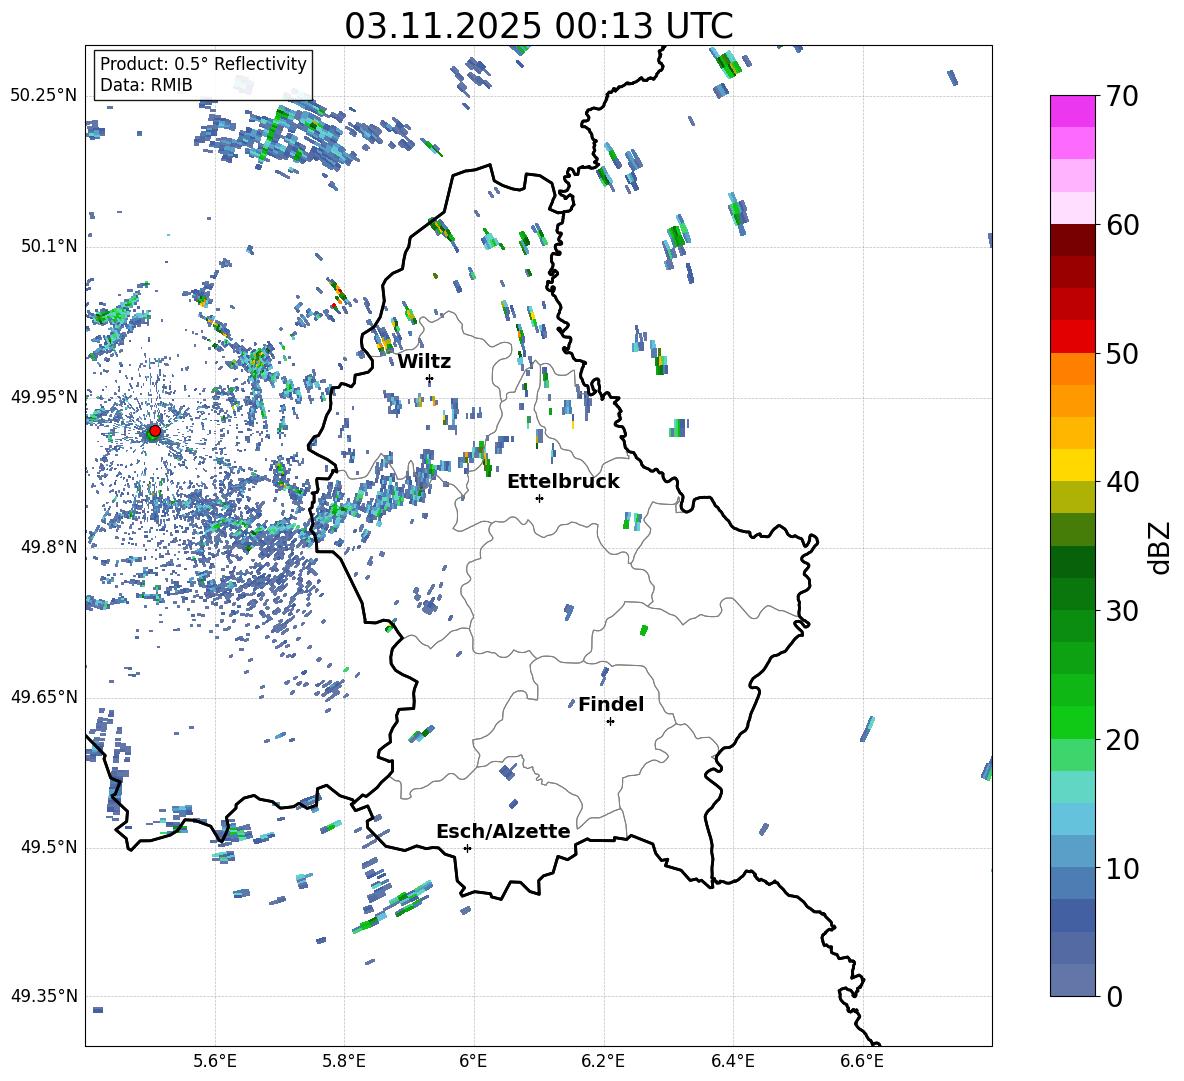Click the Data: RMIB text

click(x=146, y=85)
